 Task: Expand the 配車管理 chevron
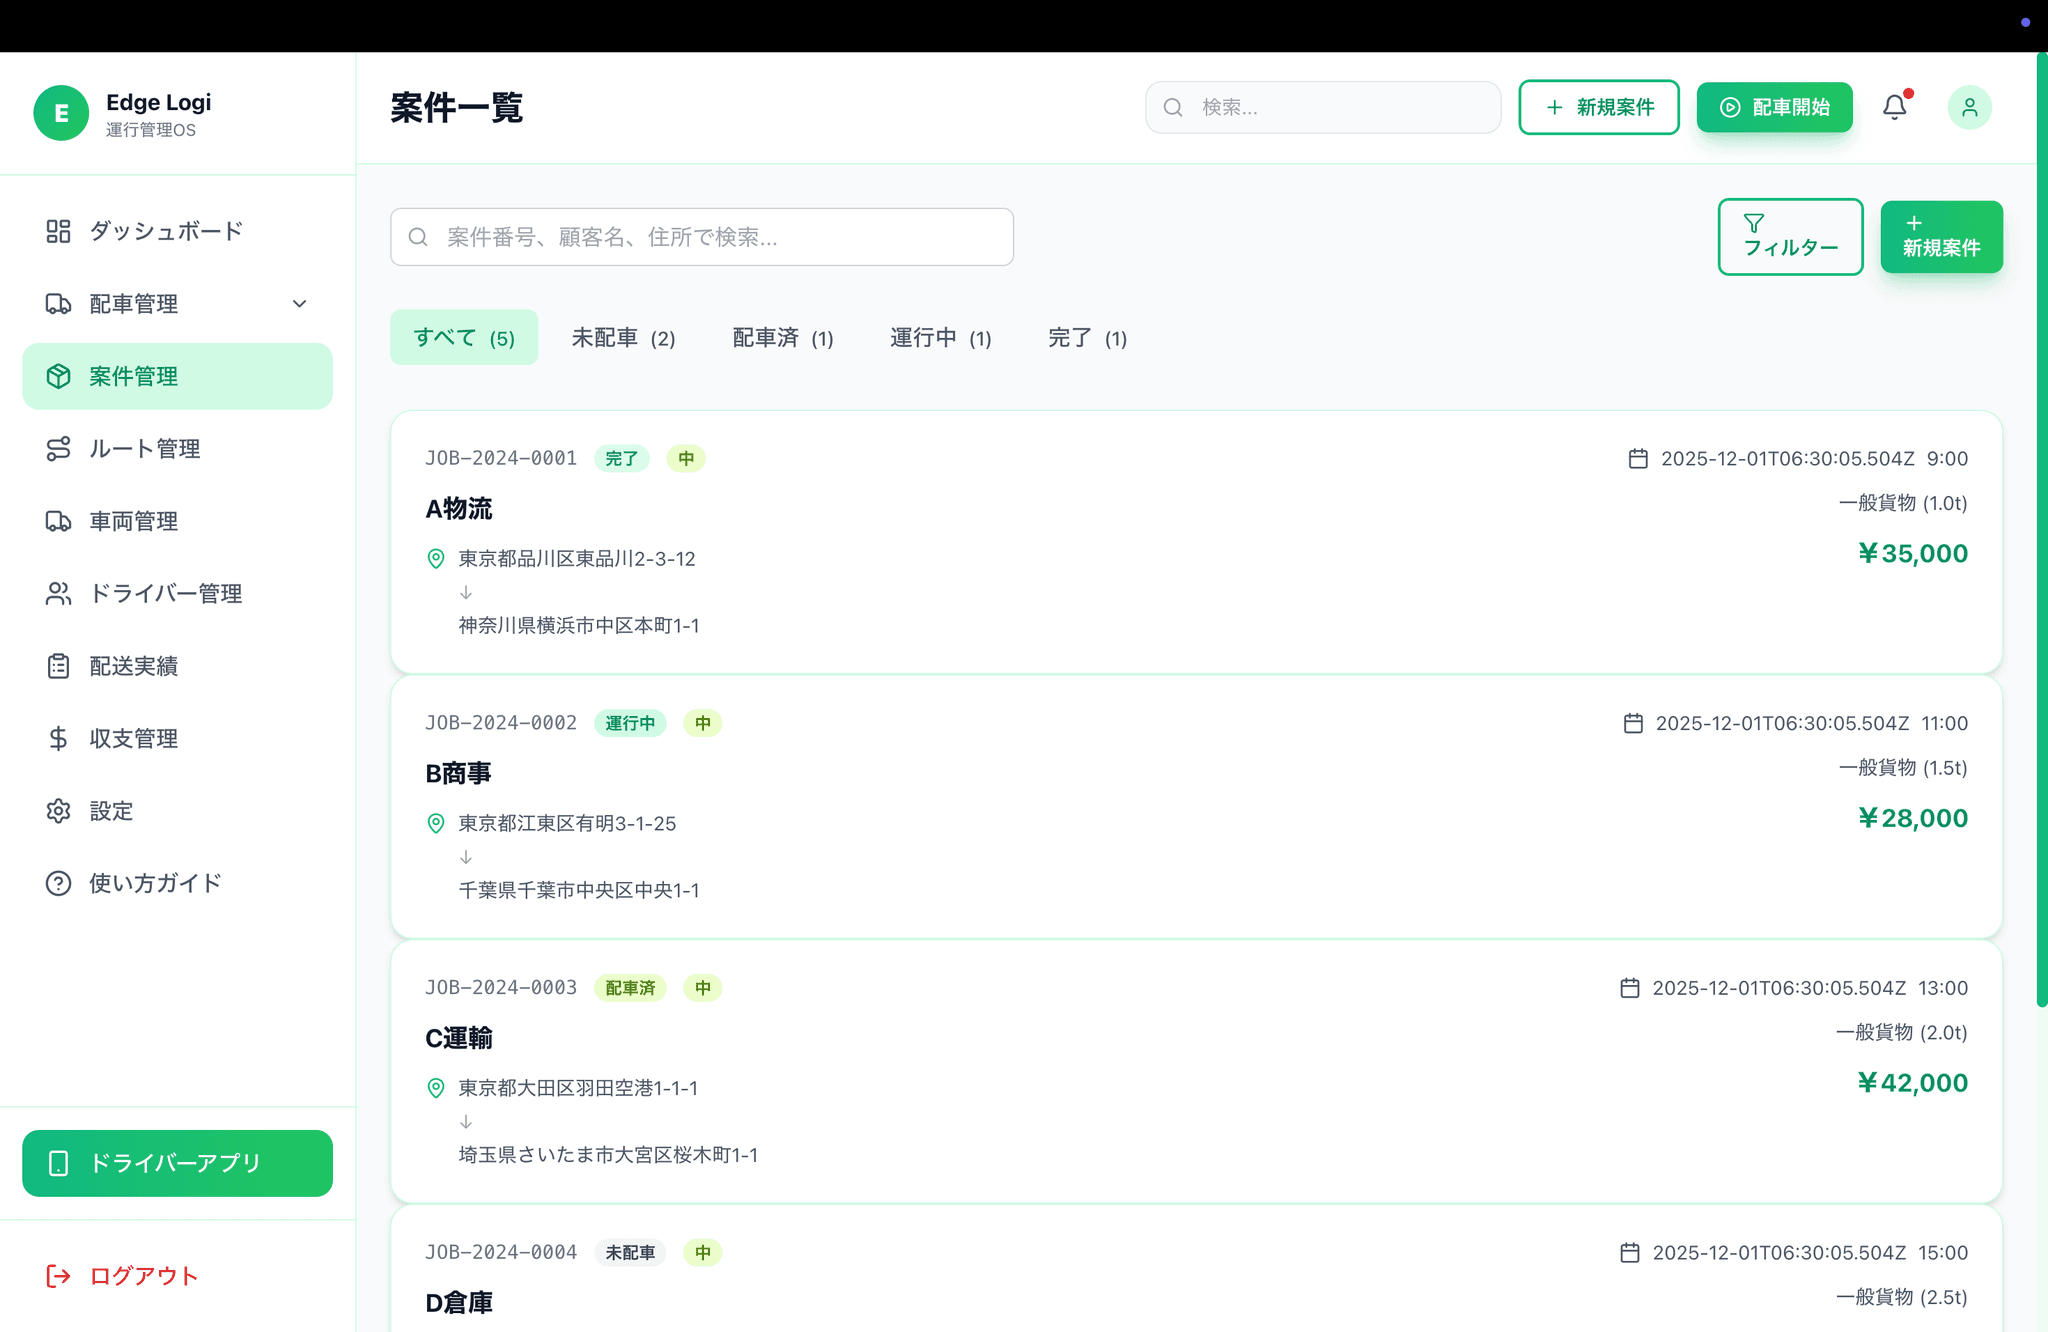[299, 304]
